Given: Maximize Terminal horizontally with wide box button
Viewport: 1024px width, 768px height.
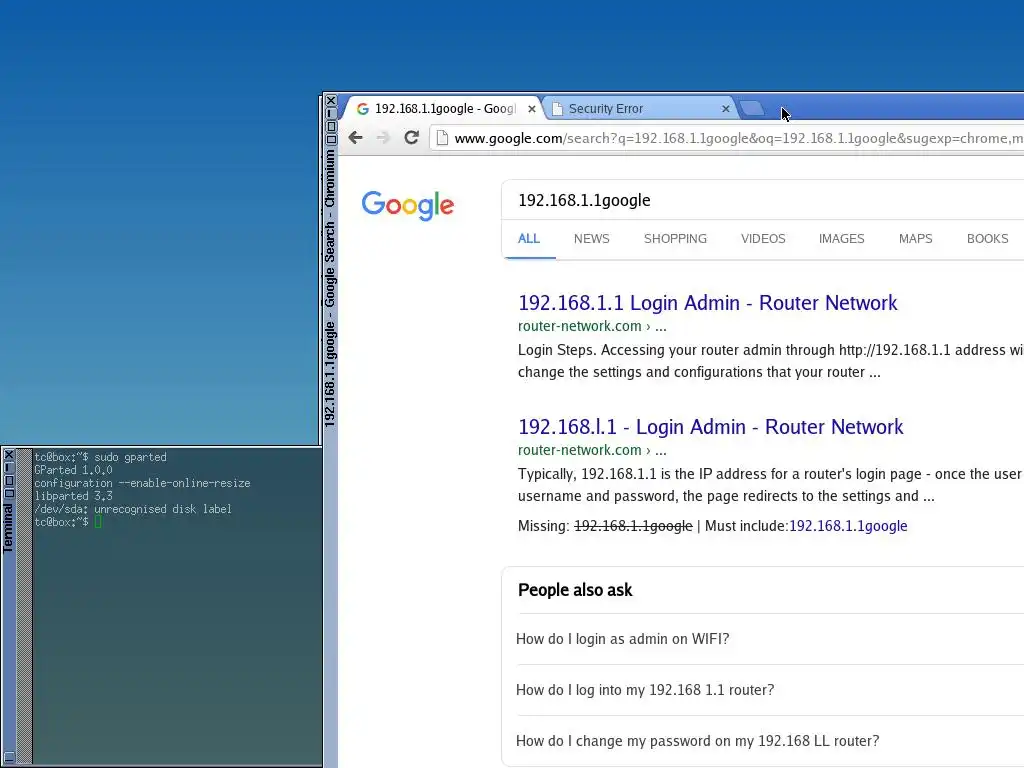Looking at the screenshot, I should [x=8, y=493].
